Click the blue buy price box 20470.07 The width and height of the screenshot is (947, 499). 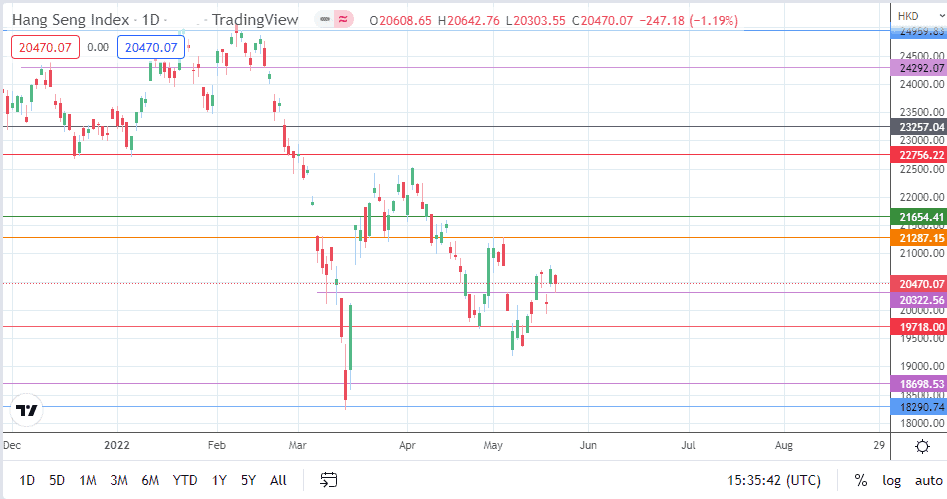[151, 47]
